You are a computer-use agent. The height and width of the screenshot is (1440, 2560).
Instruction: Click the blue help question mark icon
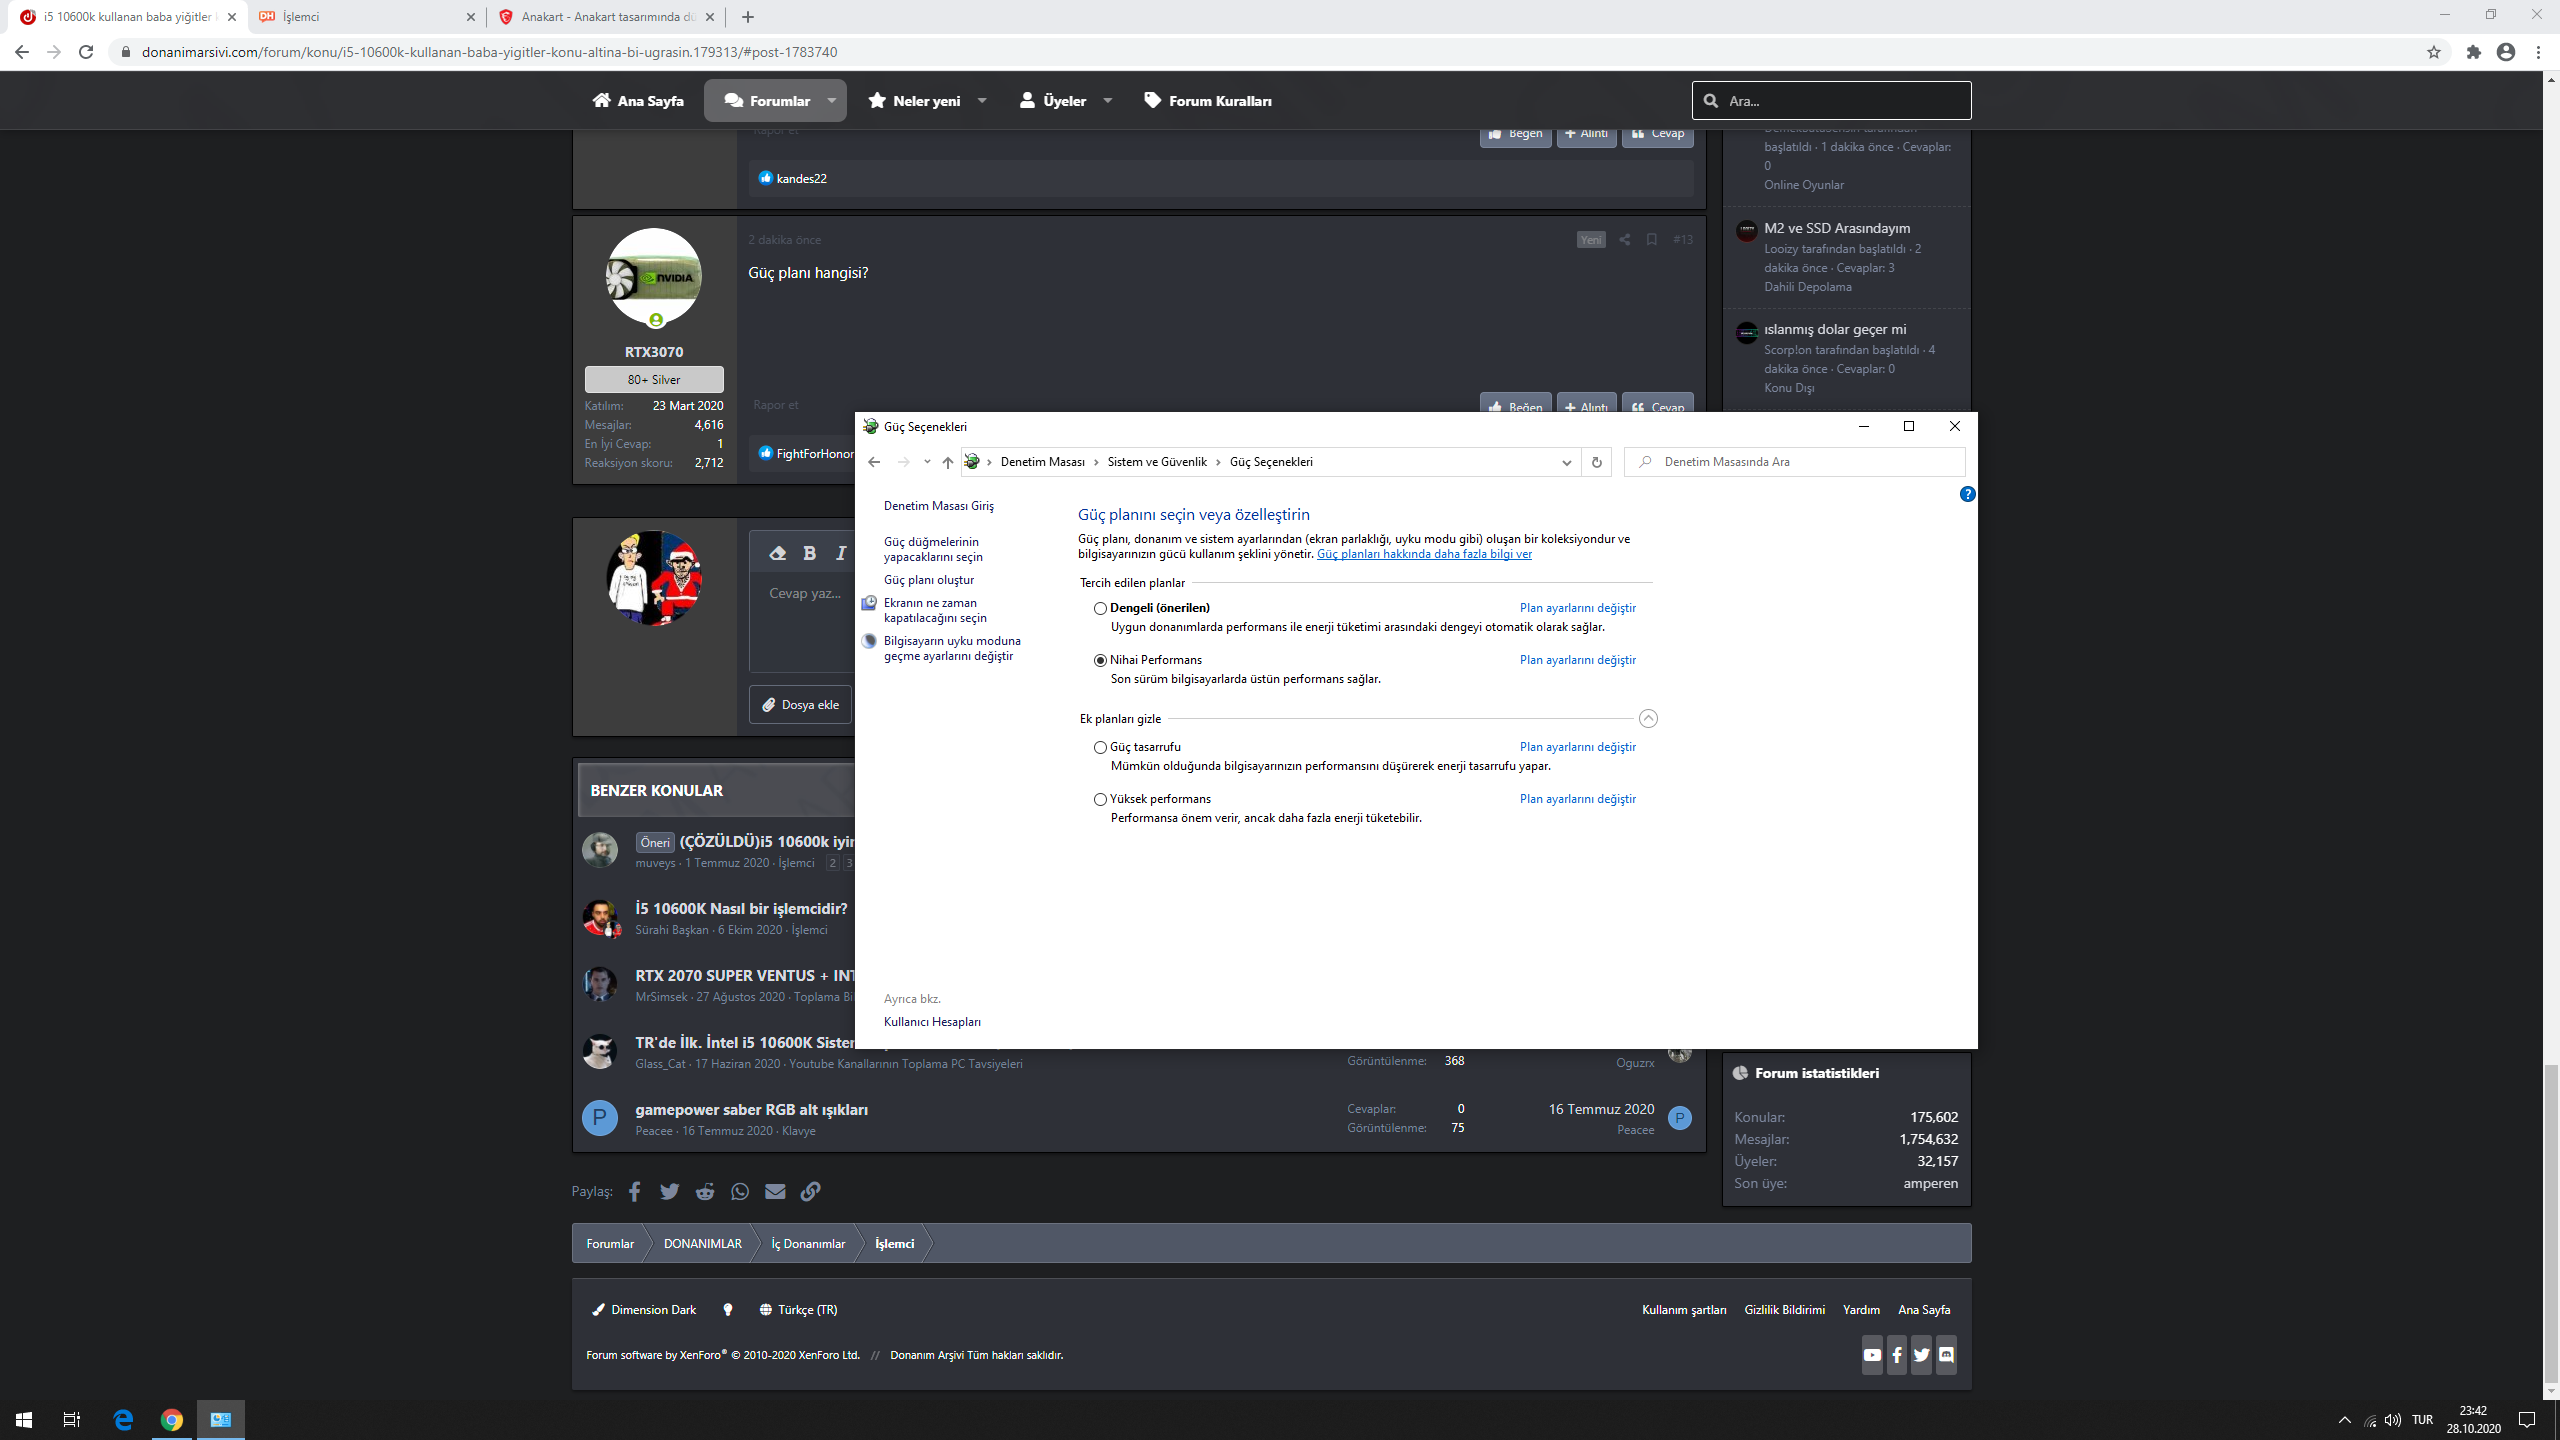1967,494
